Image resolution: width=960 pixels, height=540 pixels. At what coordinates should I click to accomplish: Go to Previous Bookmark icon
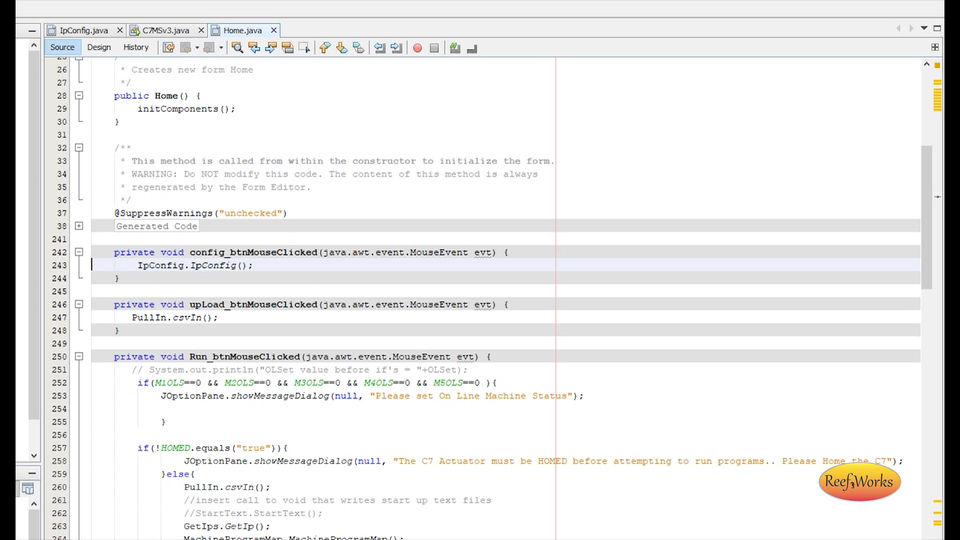click(x=325, y=48)
